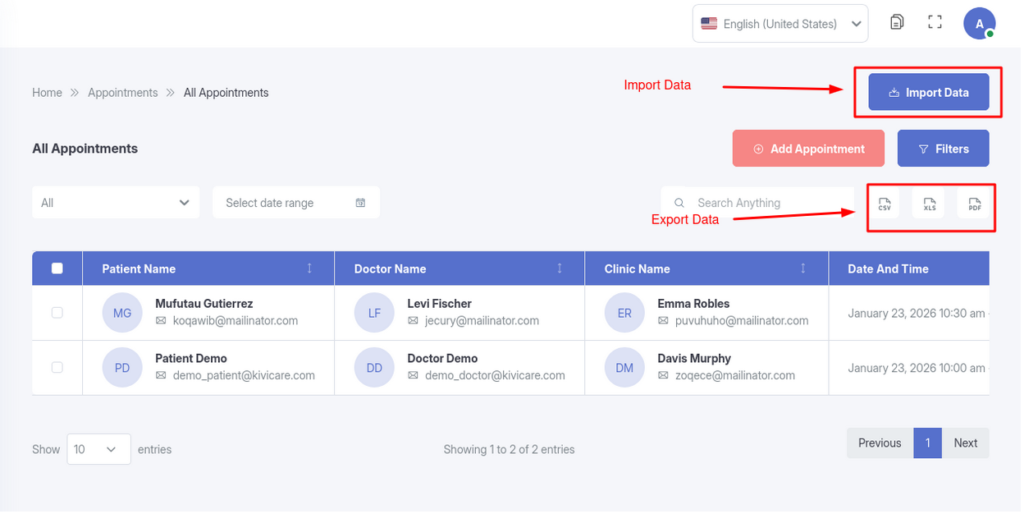This screenshot has height=514, width=1024.
Task: Open the entries-per-page dropdown showing 10
Action: 98,449
